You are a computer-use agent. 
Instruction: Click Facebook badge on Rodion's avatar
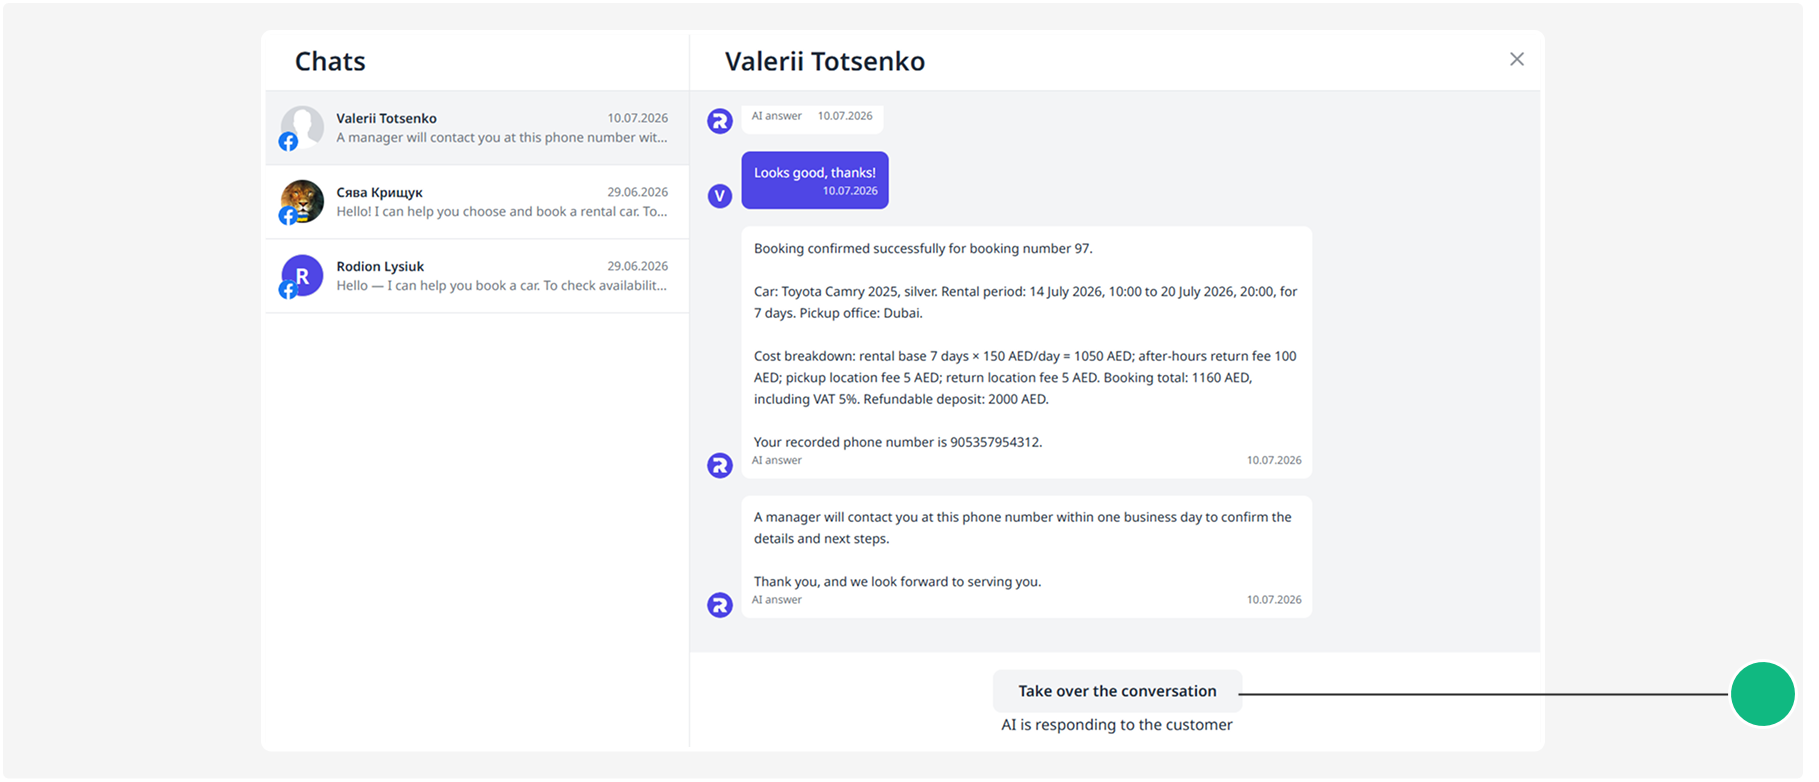point(288,290)
